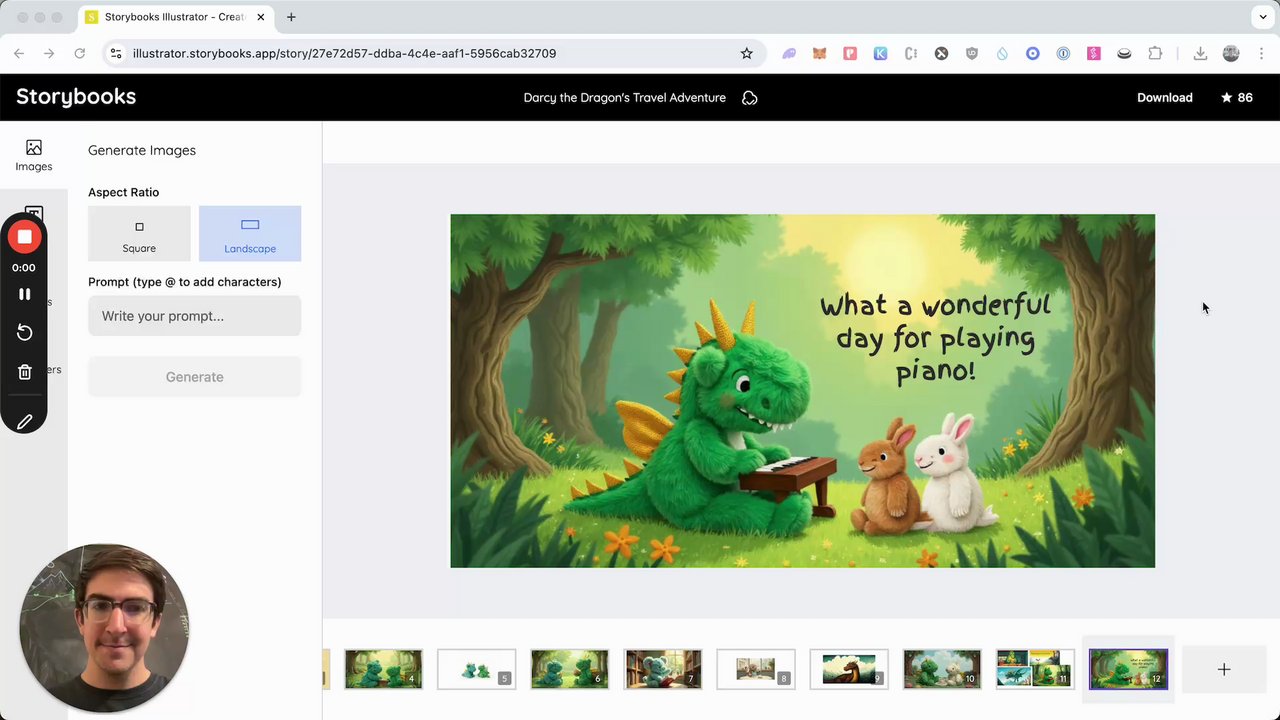Select page 7 thumbnail
This screenshot has height=720, width=1280.
(x=662, y=669)
